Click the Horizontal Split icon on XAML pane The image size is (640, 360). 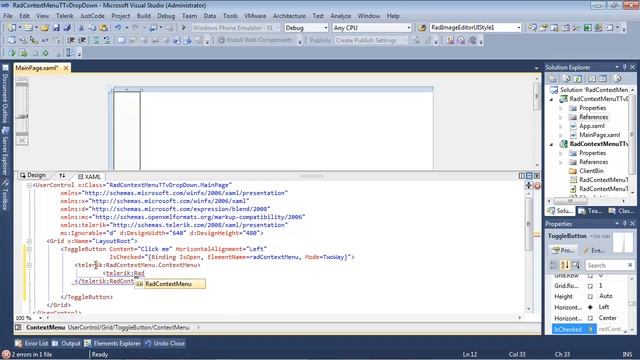click(529, 176)
